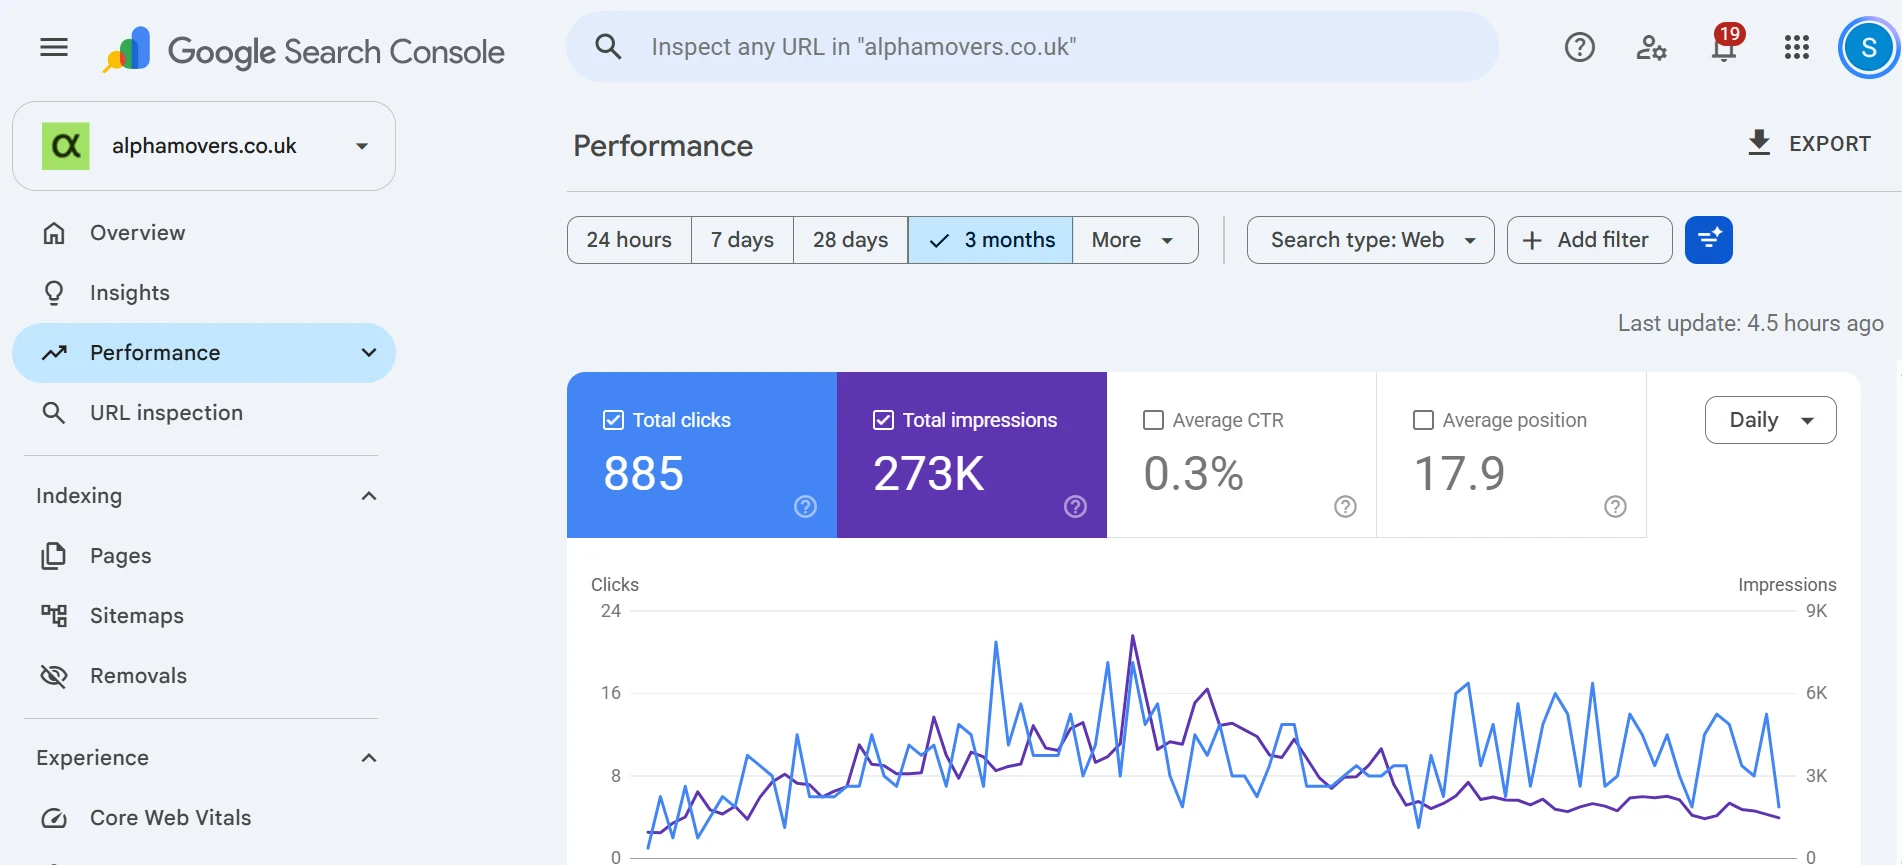Go to Overview in the sidebar

(204, 233)
